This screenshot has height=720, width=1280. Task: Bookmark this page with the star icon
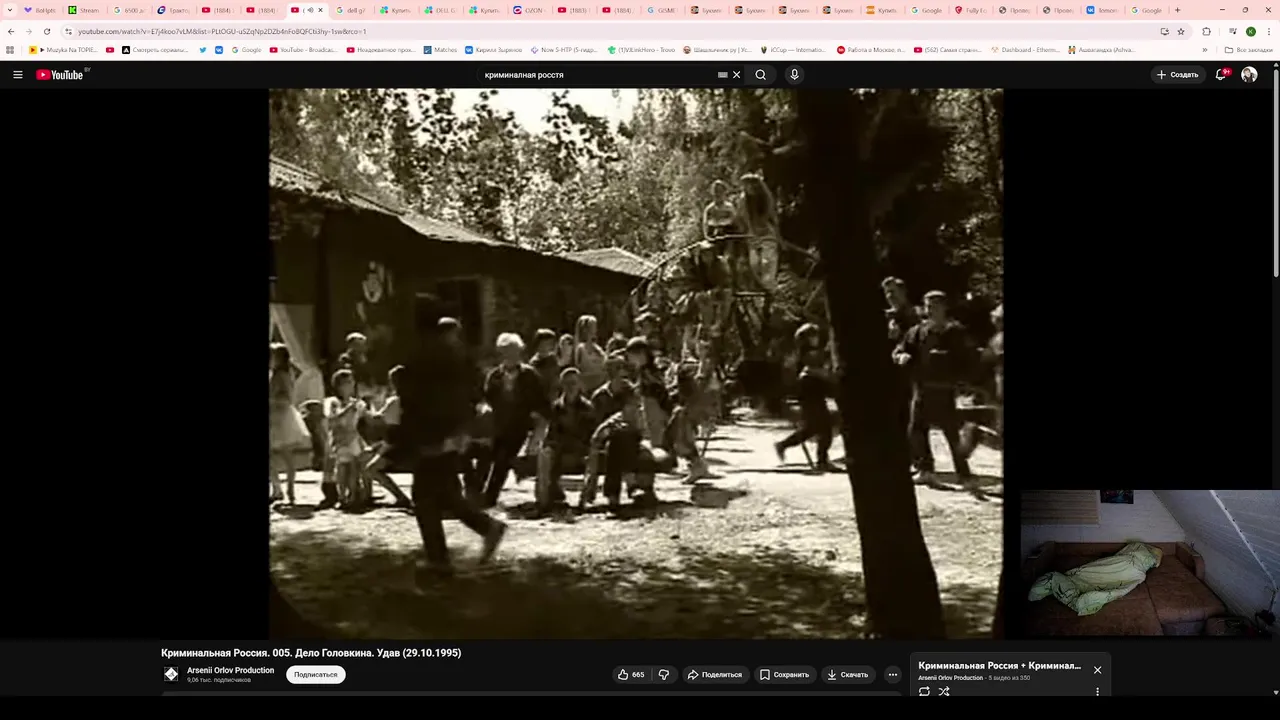pos(1181,31)
